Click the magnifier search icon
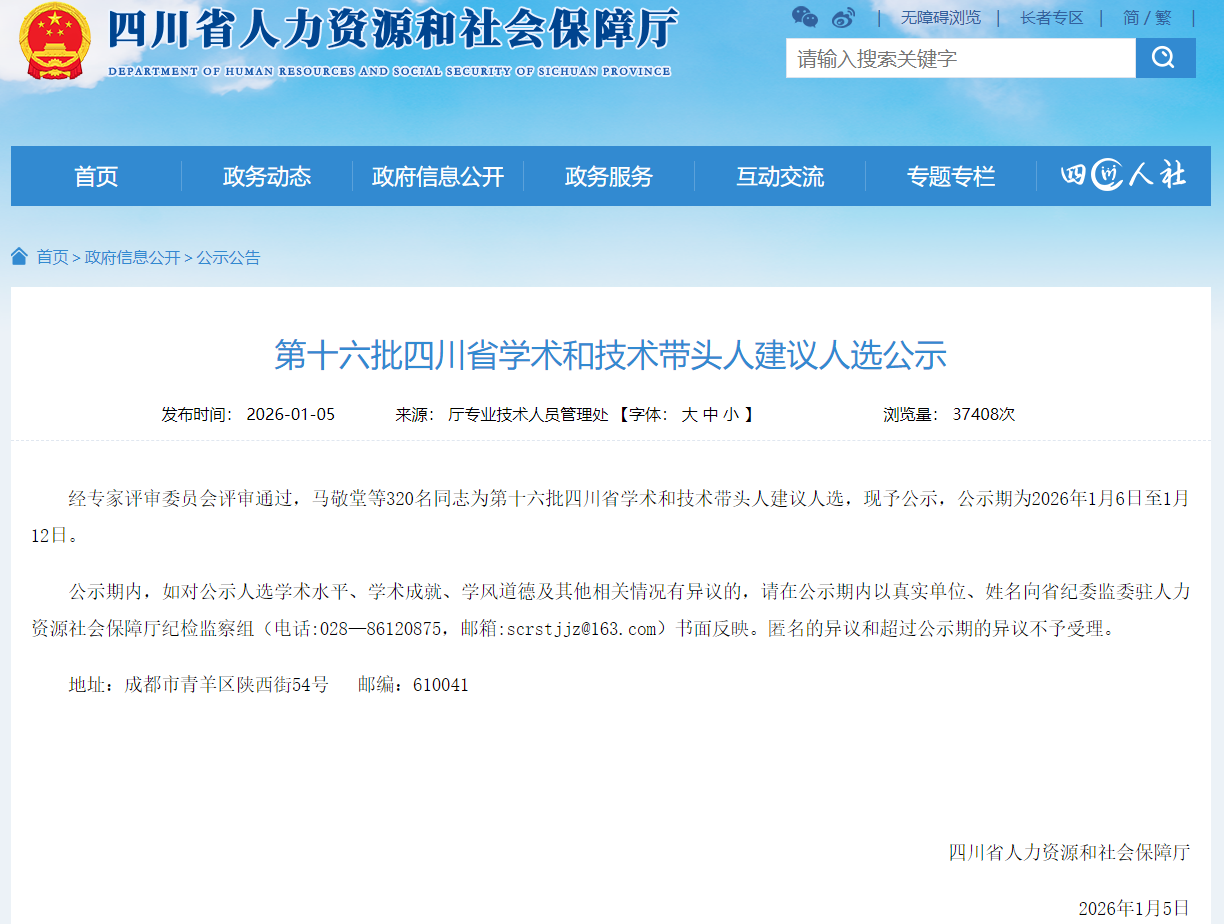Viewport: 1224px width, 924px height. 1165,58
